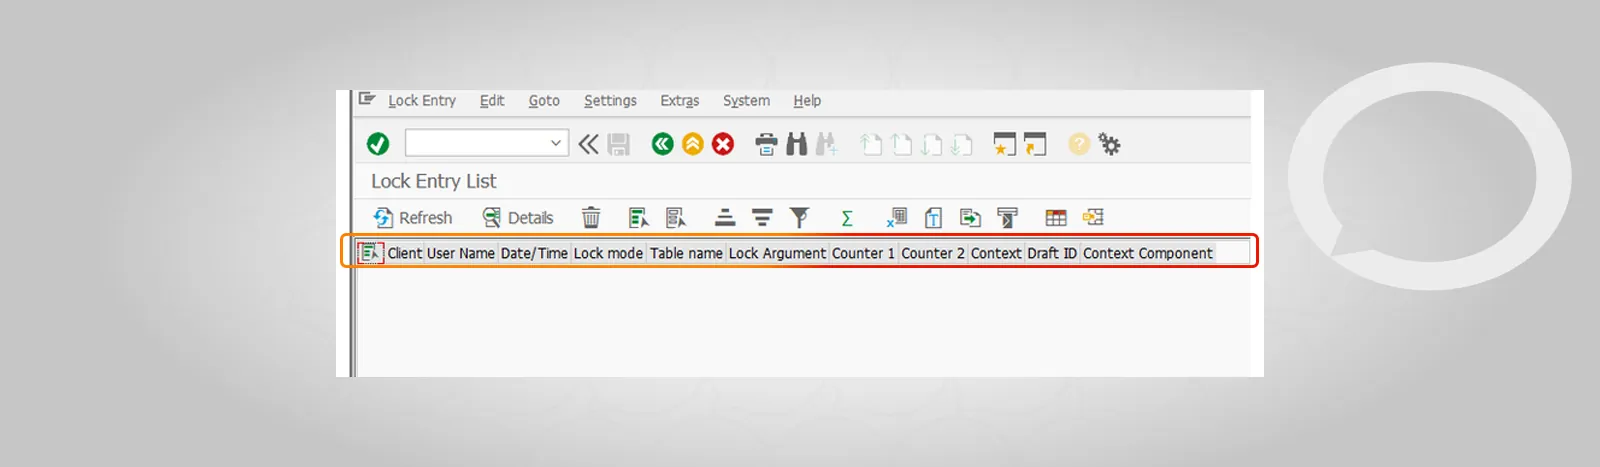This screenshot has width=1600, height=467.
Task: Click the Lock mode column header
Action: [x=608, y=253]
